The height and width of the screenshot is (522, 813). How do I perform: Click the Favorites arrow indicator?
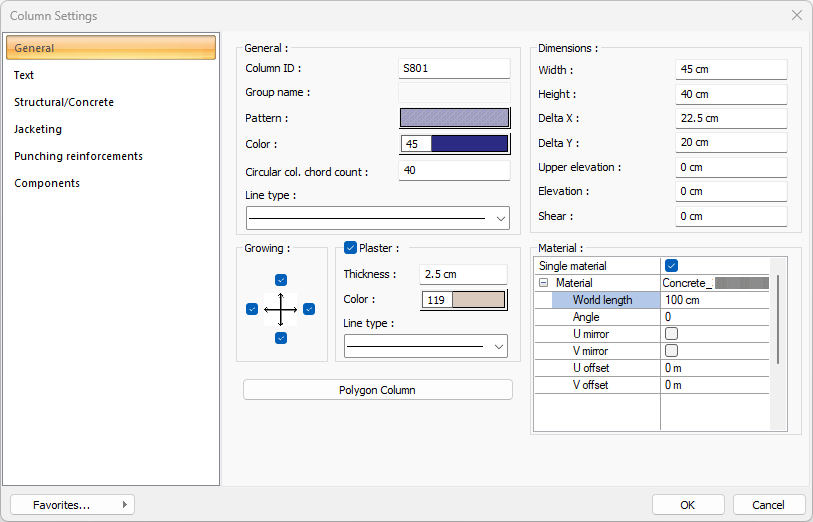(124, 505)
